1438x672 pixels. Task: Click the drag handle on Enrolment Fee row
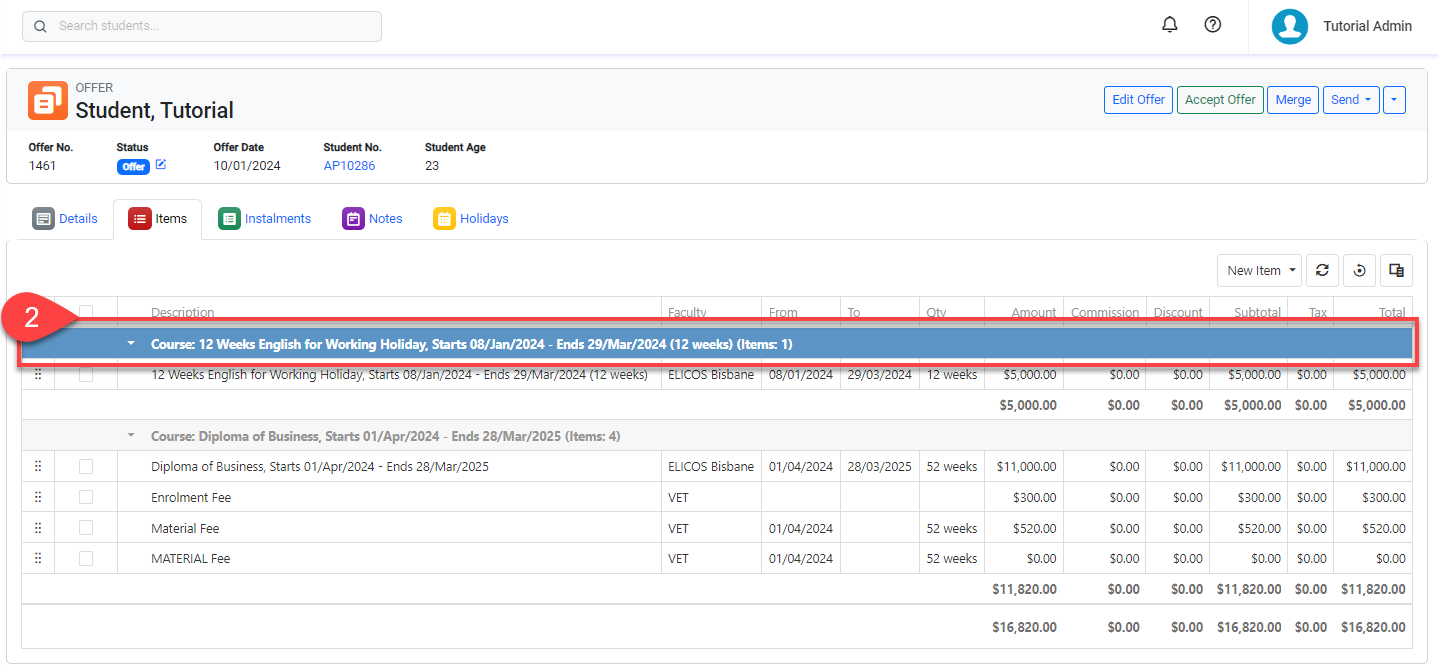(38, 497)
